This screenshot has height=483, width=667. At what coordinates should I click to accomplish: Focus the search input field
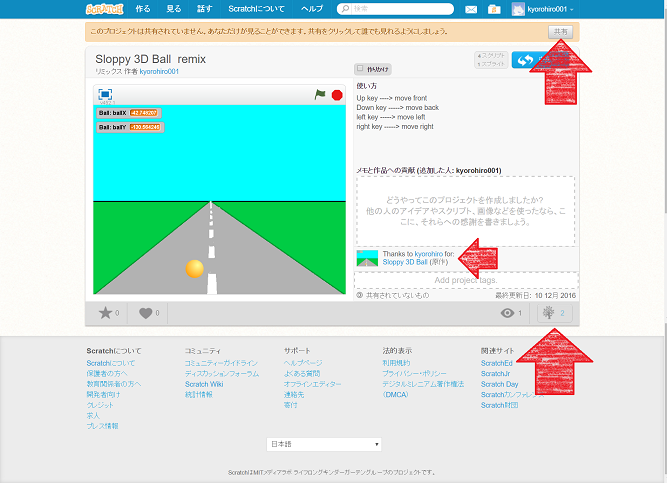[x=402, y=9]
